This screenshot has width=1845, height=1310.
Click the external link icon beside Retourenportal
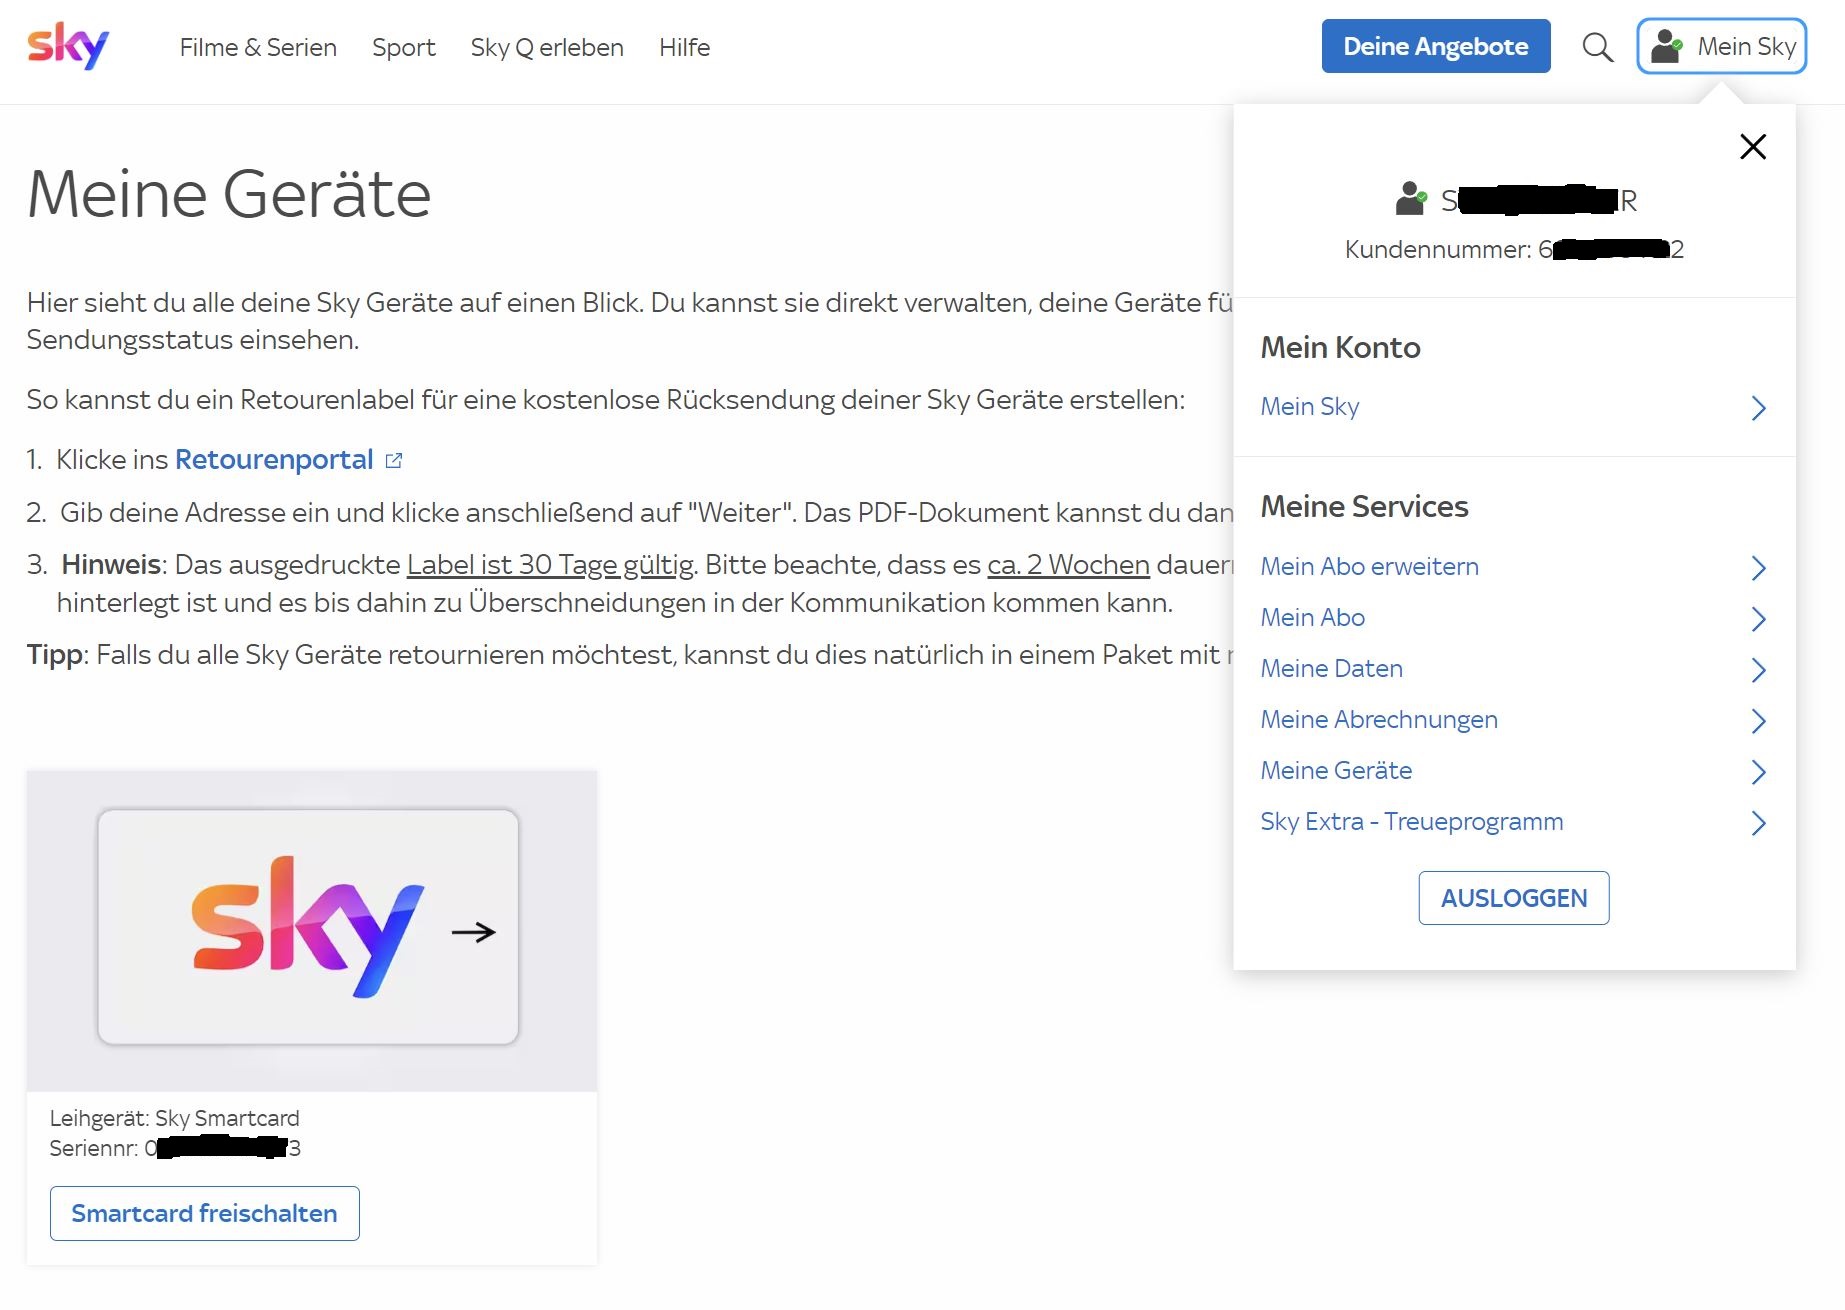coord(394,459)
